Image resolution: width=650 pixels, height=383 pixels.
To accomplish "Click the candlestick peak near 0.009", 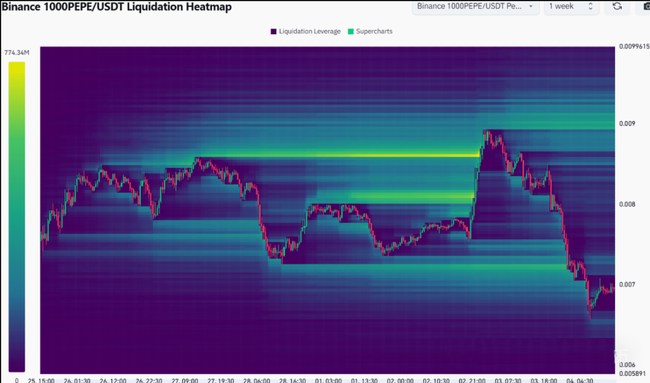I will pyautogui.click(x=488, y=133).
